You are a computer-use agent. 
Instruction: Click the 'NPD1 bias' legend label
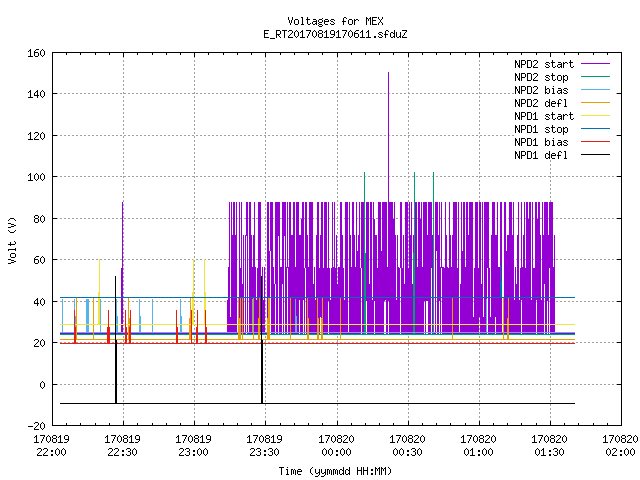(541, 142)
